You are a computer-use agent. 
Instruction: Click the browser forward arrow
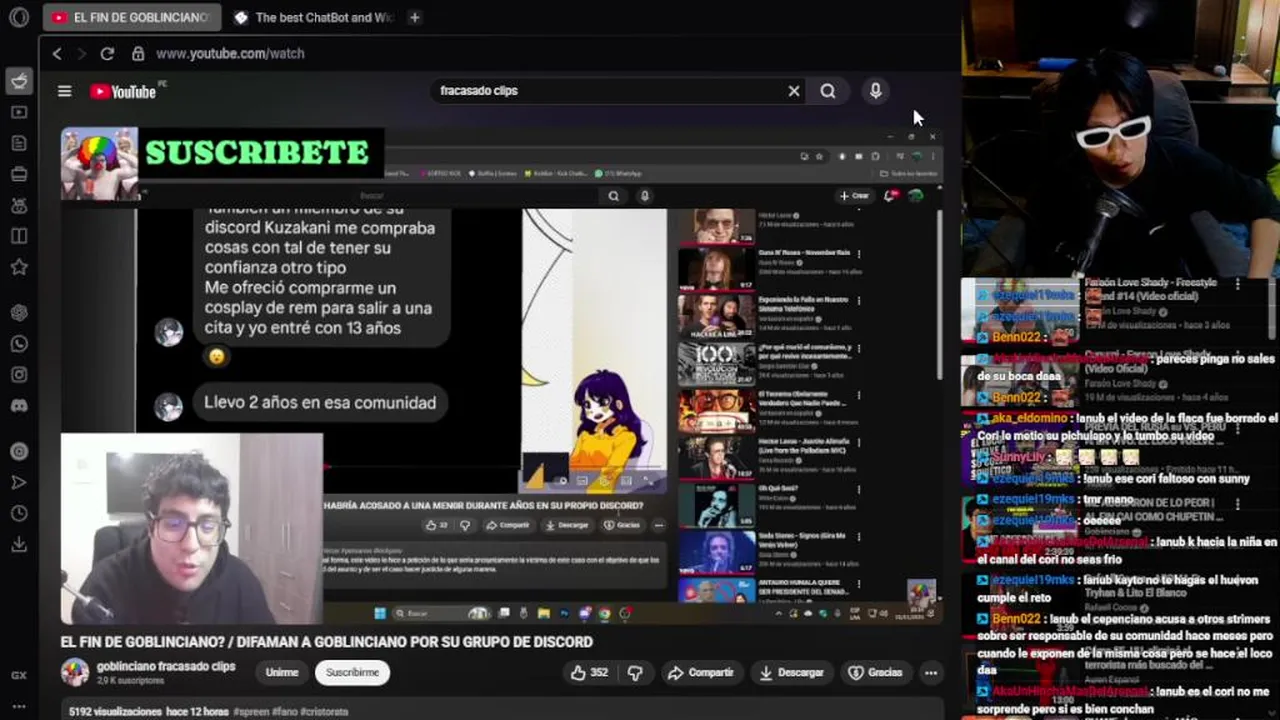(82, 54)
